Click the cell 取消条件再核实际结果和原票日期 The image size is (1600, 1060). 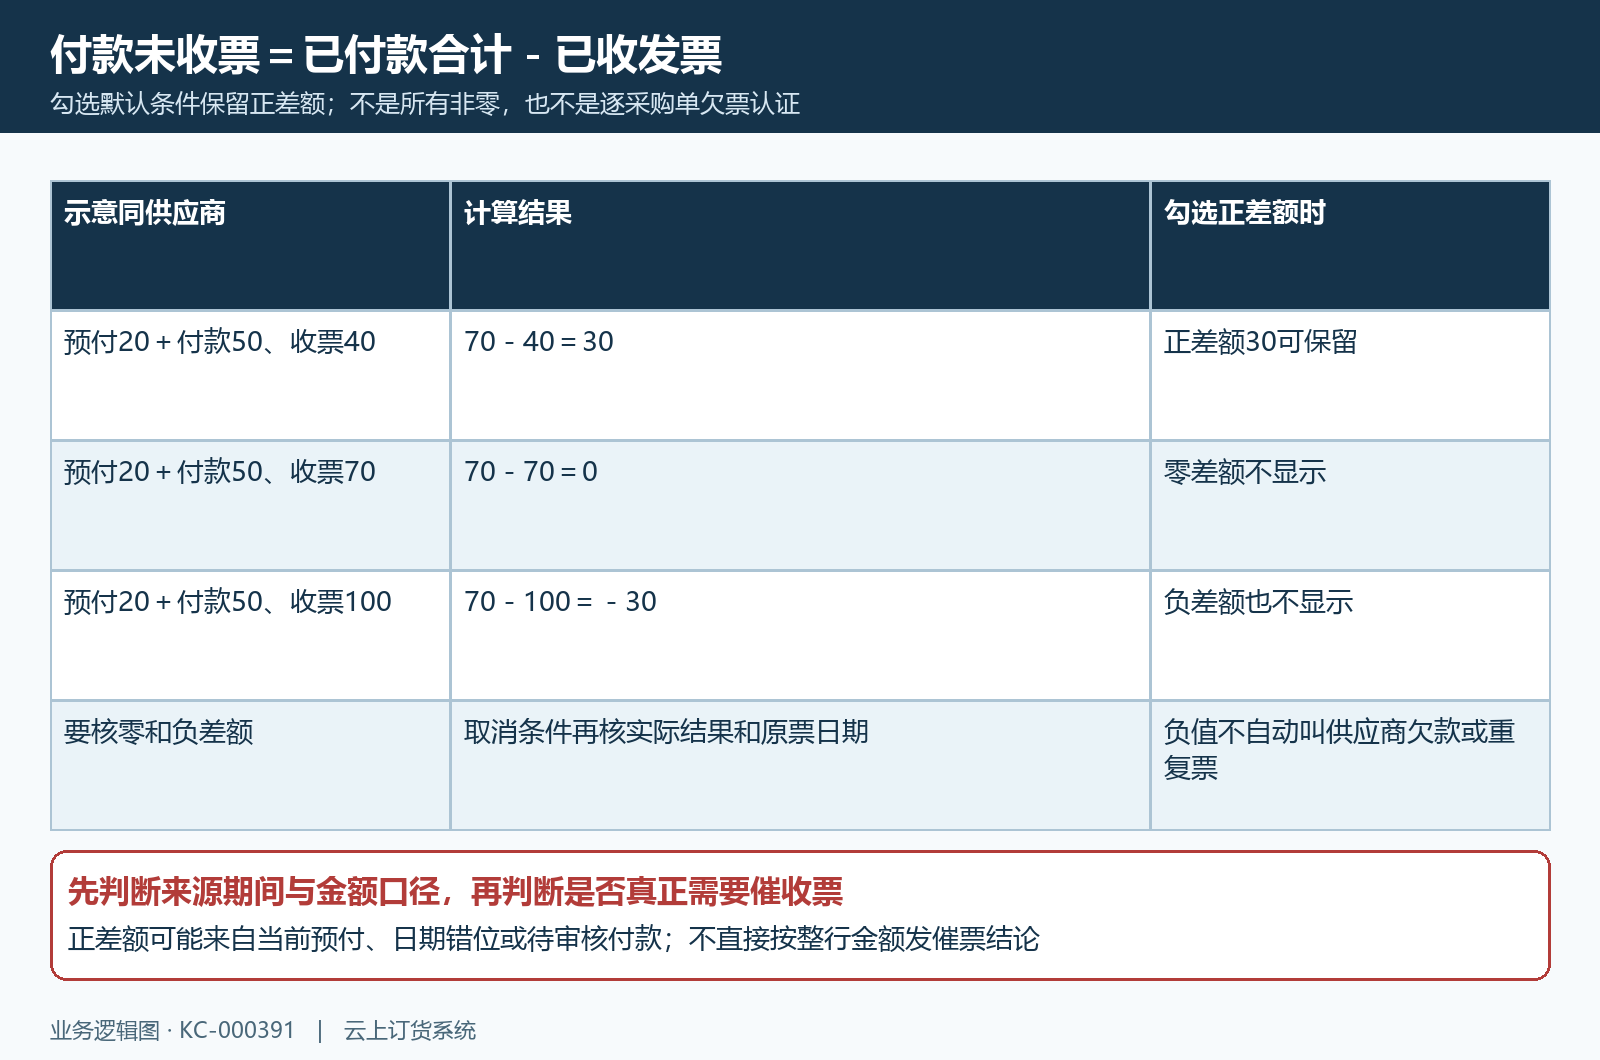(800, 765)
